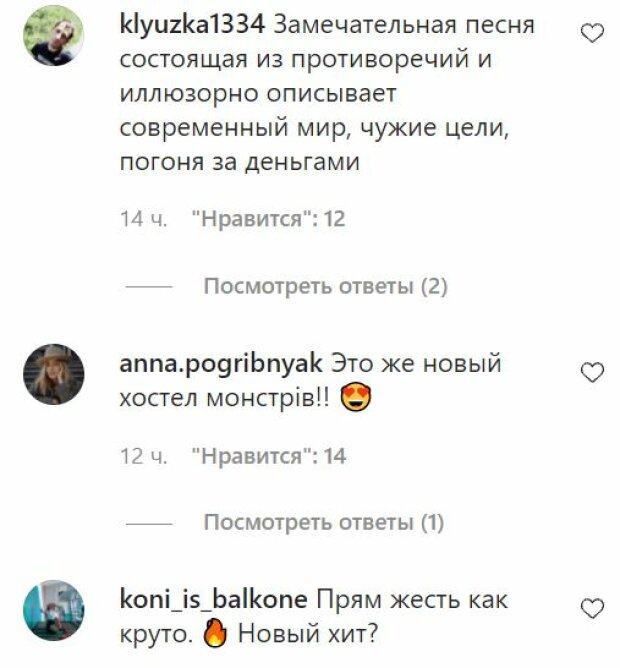The height and width of the screenshot is (668, 620).
Task: Click the "12 ч." timestamp
Action: [x=144, y=456]
